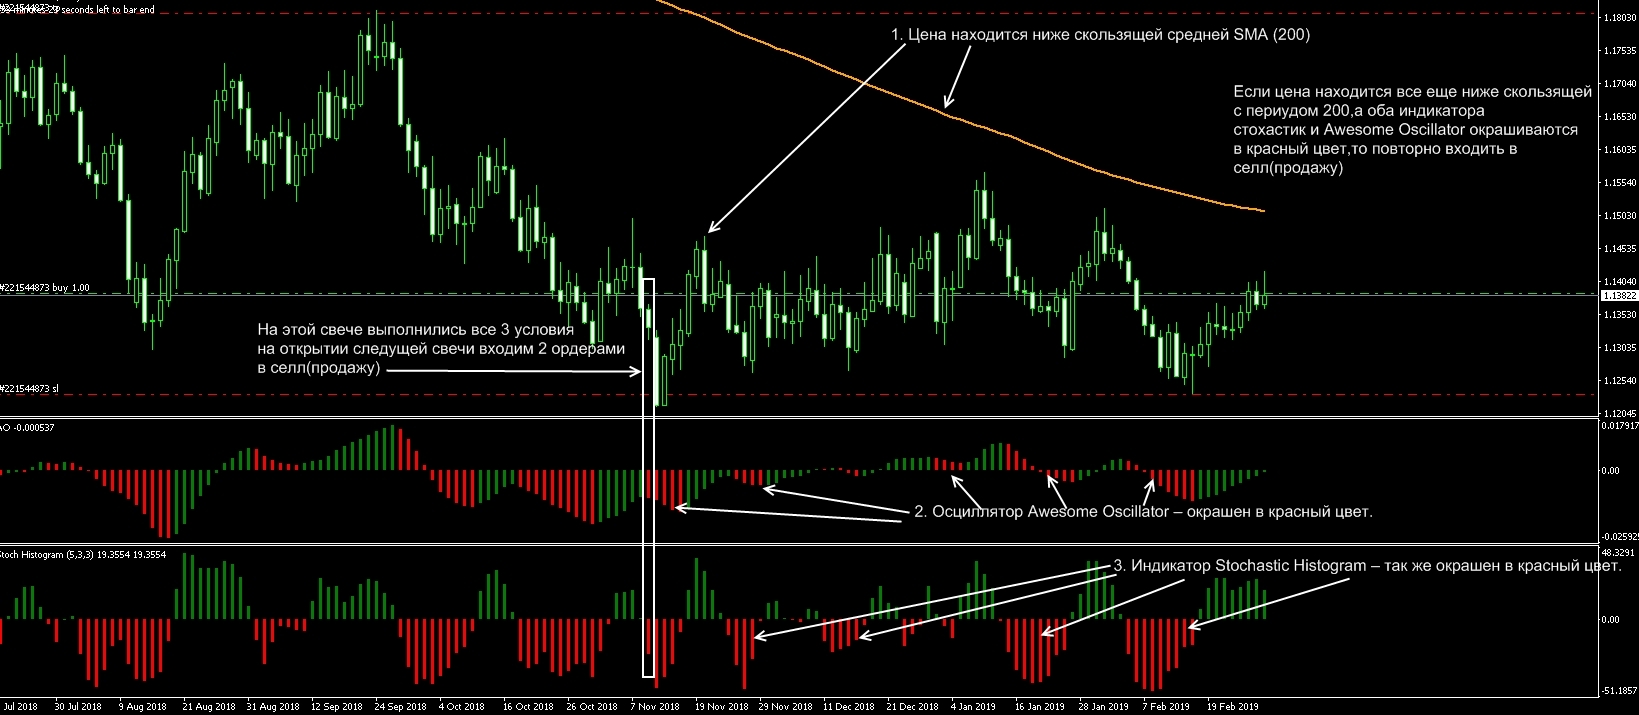Viewport: 1639px width, 715px height.
Task: Click the price scale value 1.12540
Action: coord(1619,381)
